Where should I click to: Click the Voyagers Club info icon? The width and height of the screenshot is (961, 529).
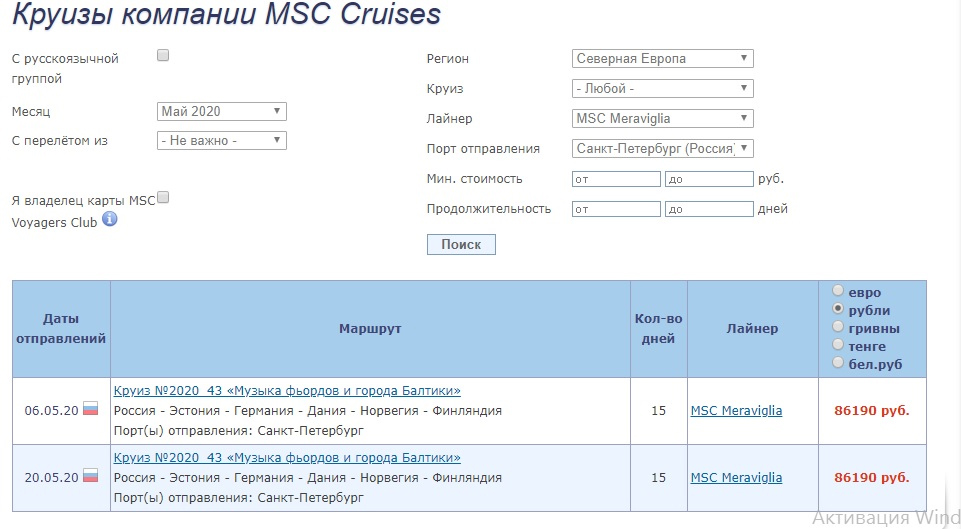point(110,219)
